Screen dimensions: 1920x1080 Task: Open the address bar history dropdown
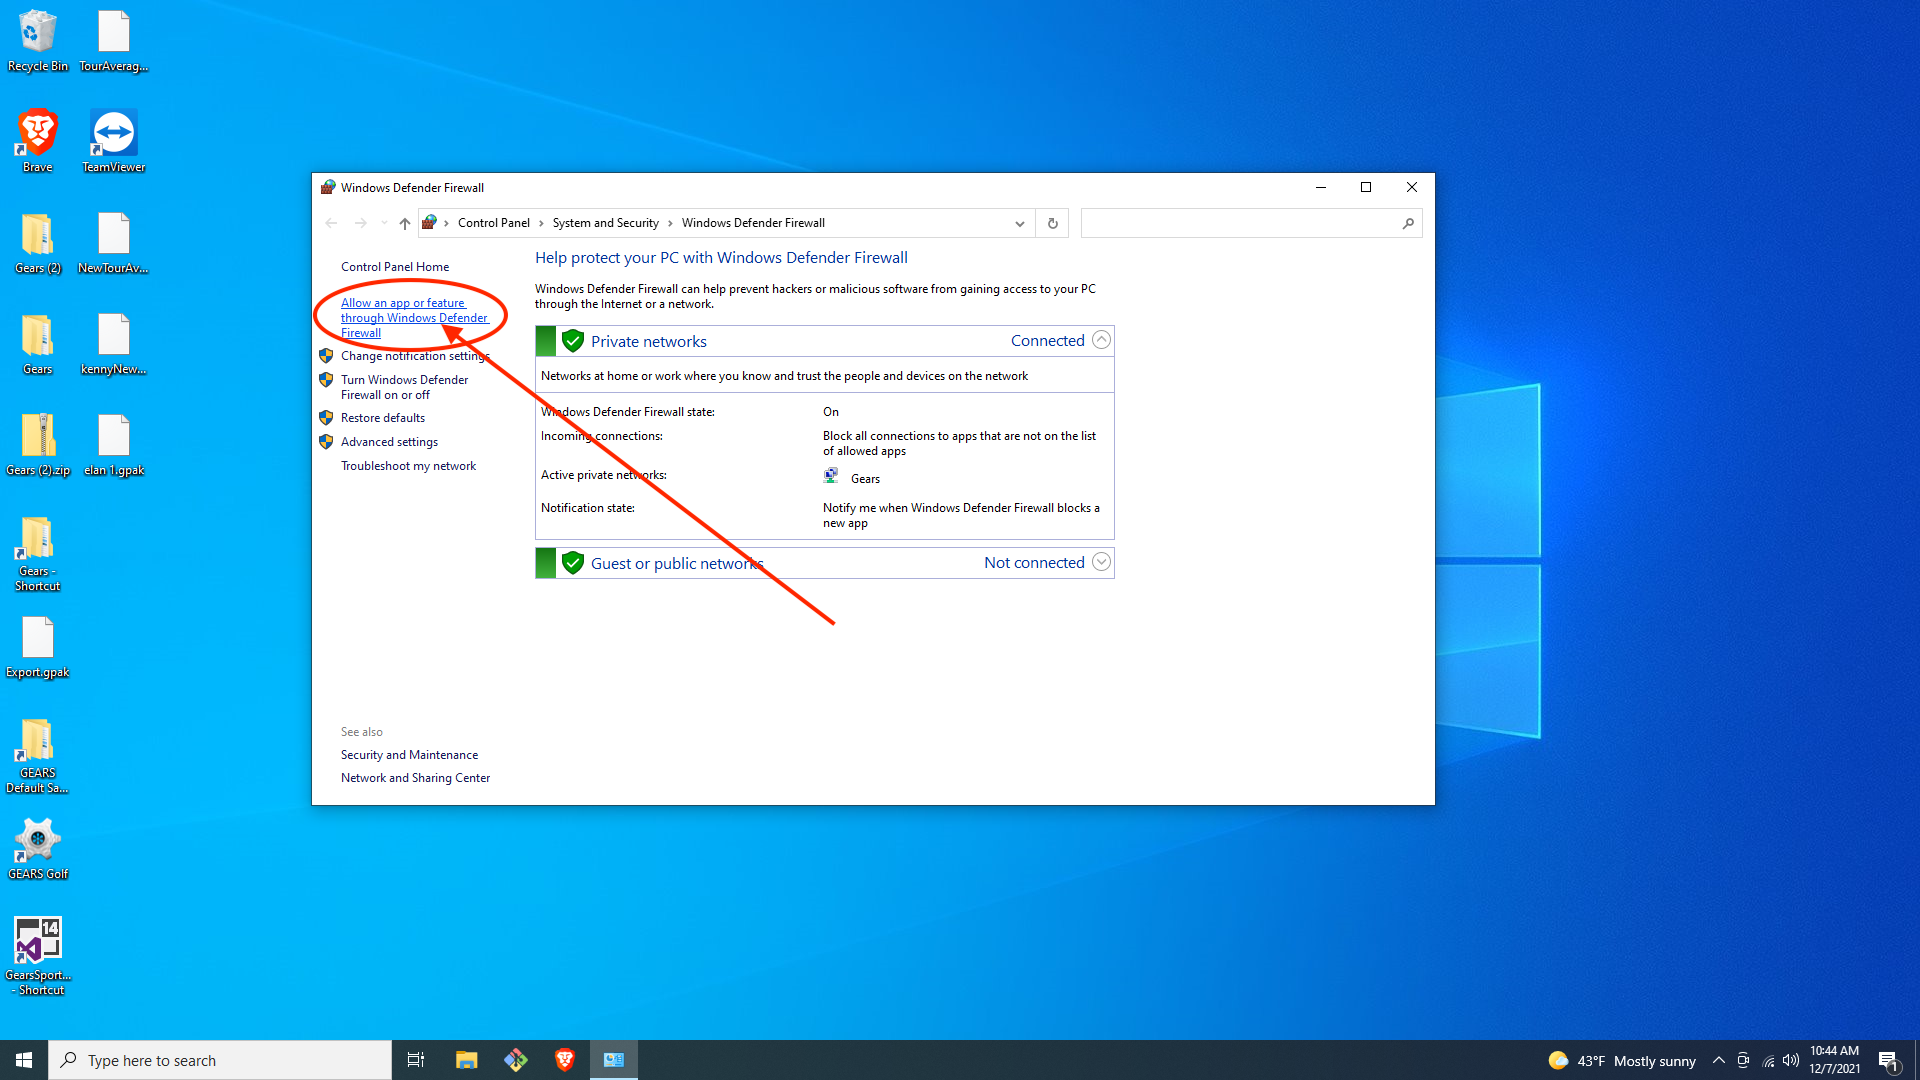[x=1019, y=223]
